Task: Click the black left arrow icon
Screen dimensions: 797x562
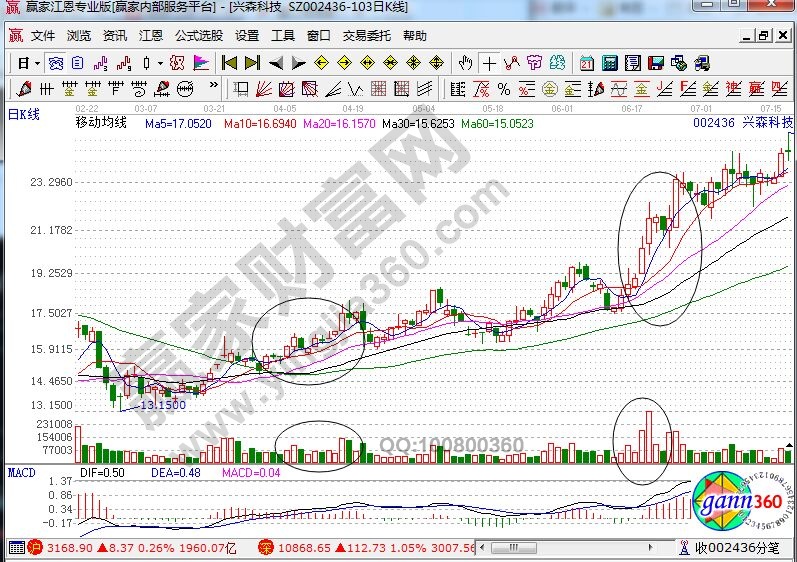Action: pyautogui.click(x=277, y=62)
